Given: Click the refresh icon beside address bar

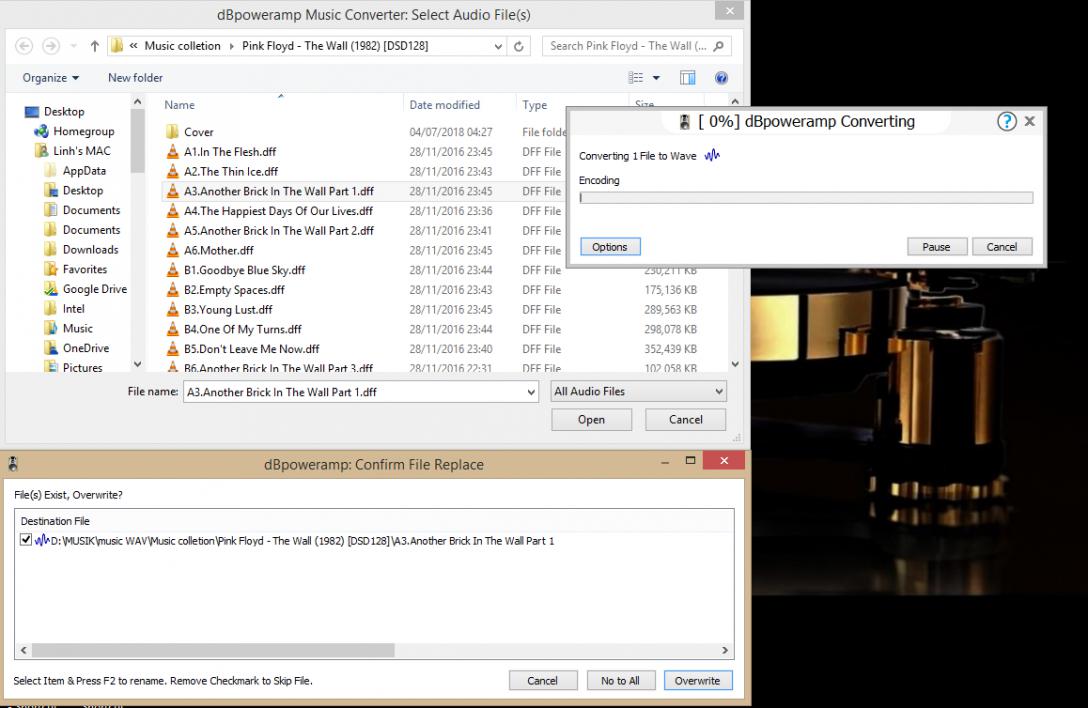Looking at the screenshot, I should point(519,46).
